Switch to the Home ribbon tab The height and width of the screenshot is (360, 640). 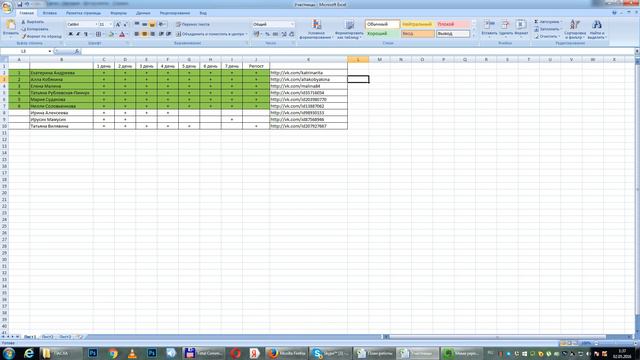coord(27,13)
